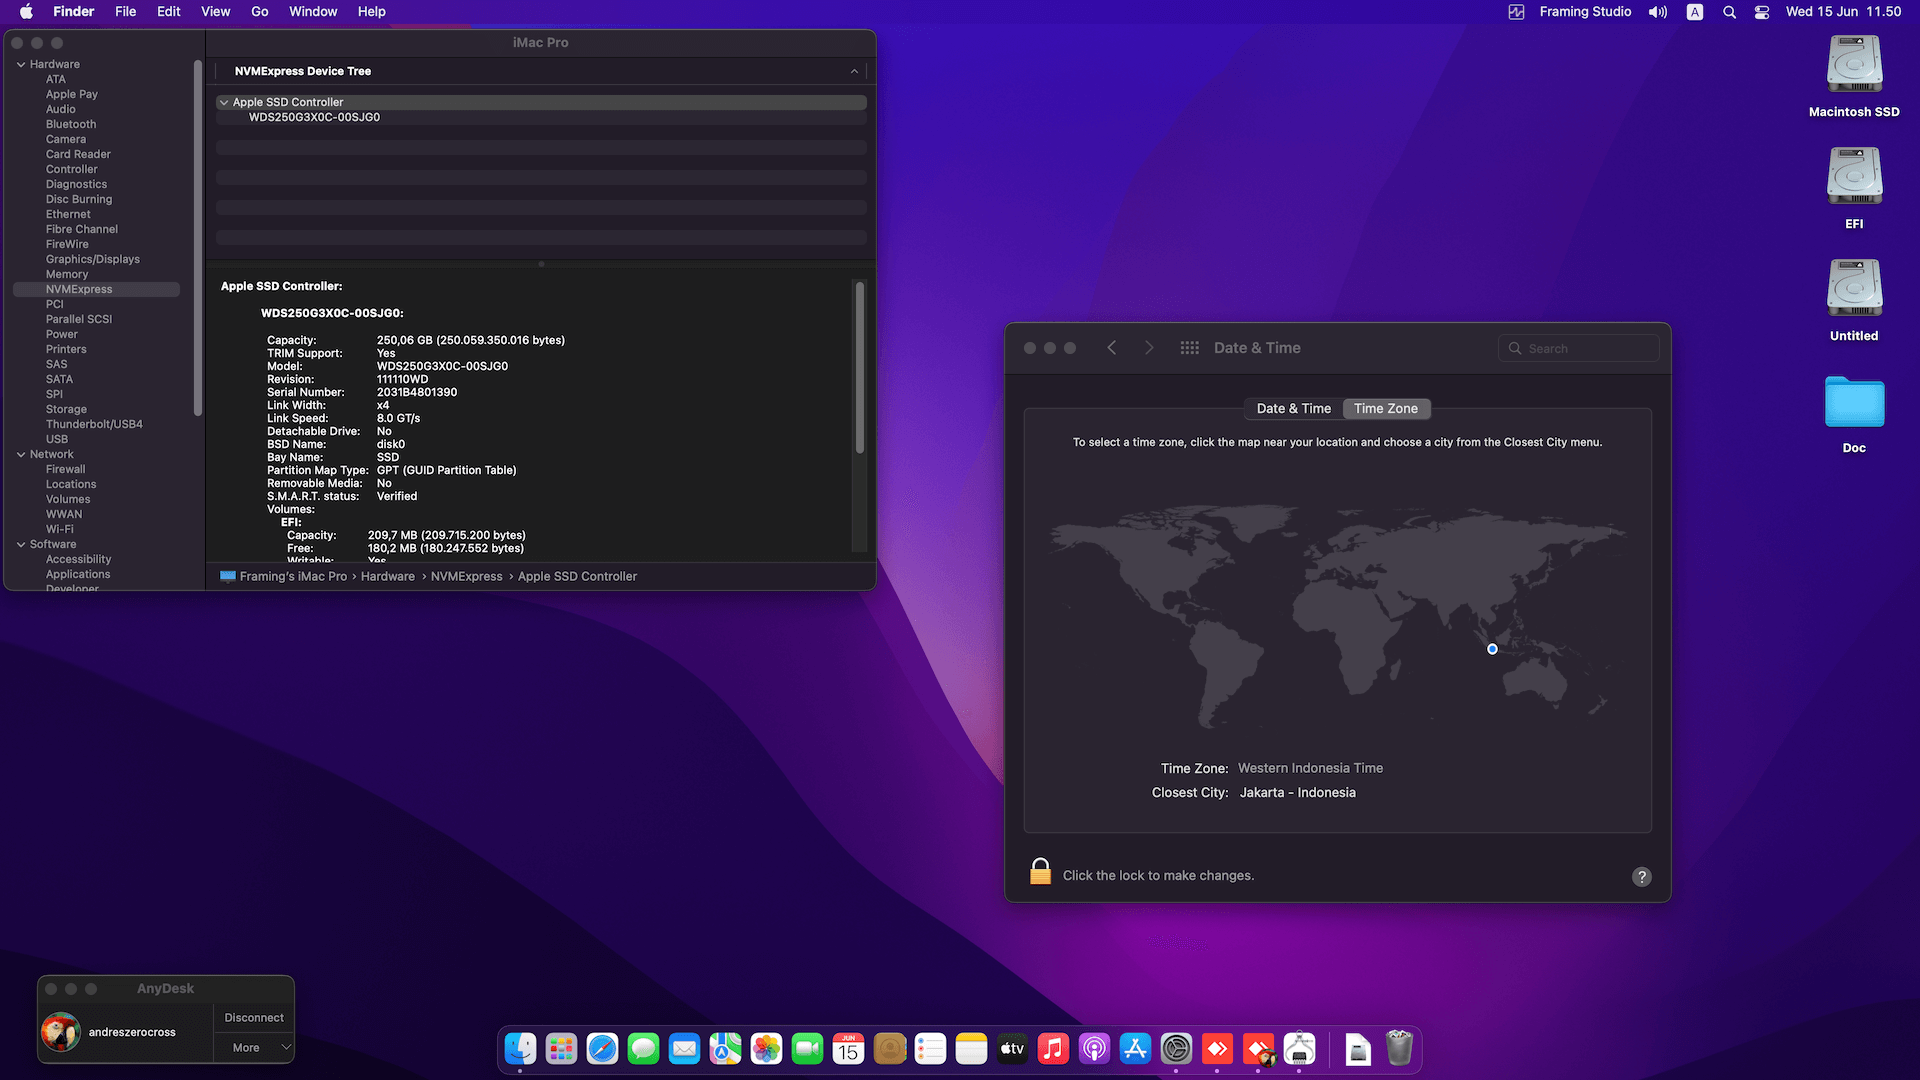1920x1080 pixels.
Task: Open Messages app in the Dock
Action: [643, 1048]
